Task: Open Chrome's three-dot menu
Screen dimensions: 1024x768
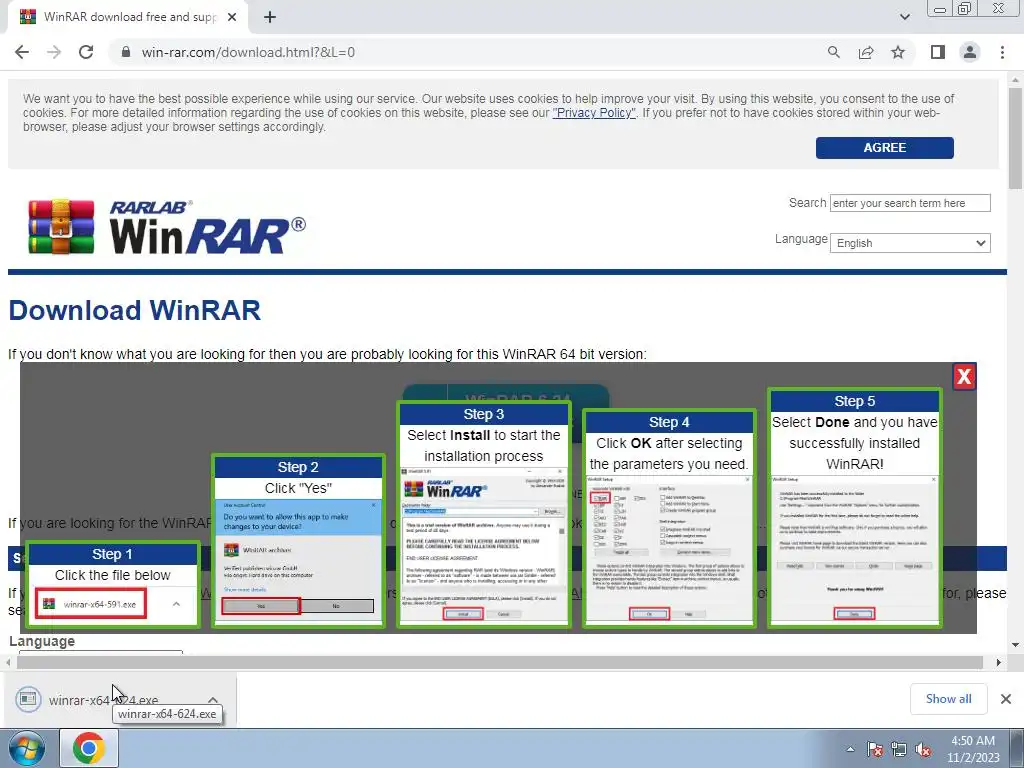Action: [1002, 52]
